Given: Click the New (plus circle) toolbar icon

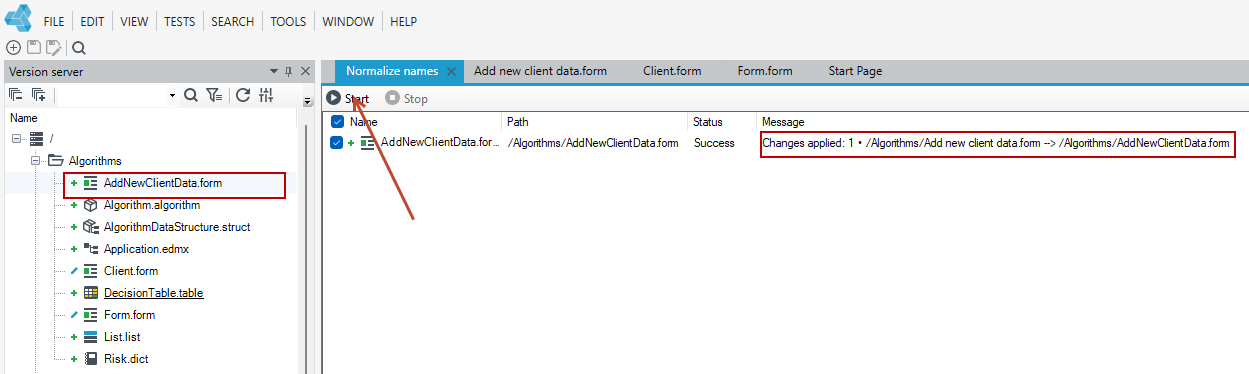Looking at the screenshot, I should [14, 47].
